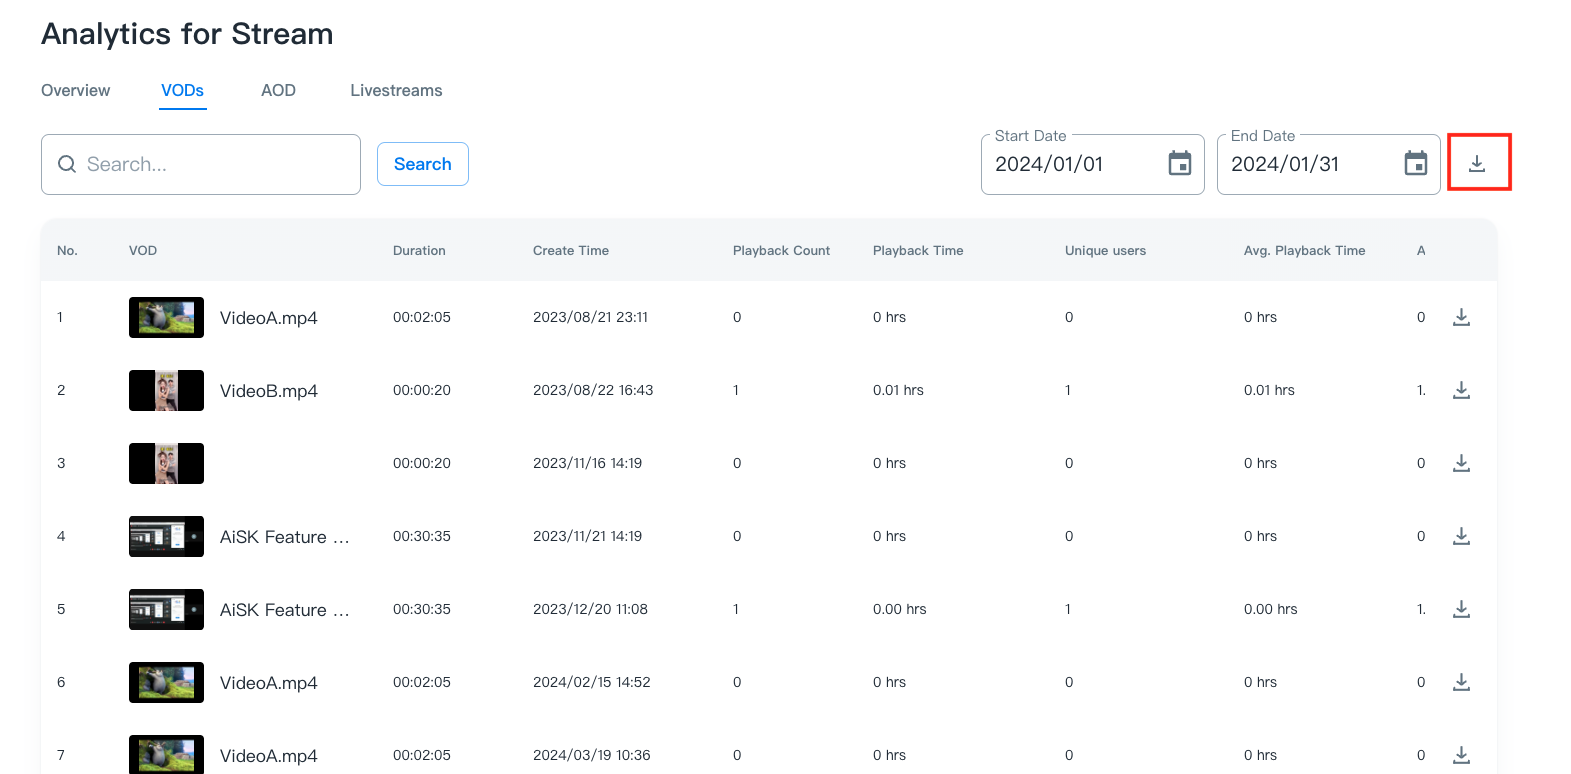Click the Playback Count column header
Screen dimensions: 1571x774
point(781,251)
